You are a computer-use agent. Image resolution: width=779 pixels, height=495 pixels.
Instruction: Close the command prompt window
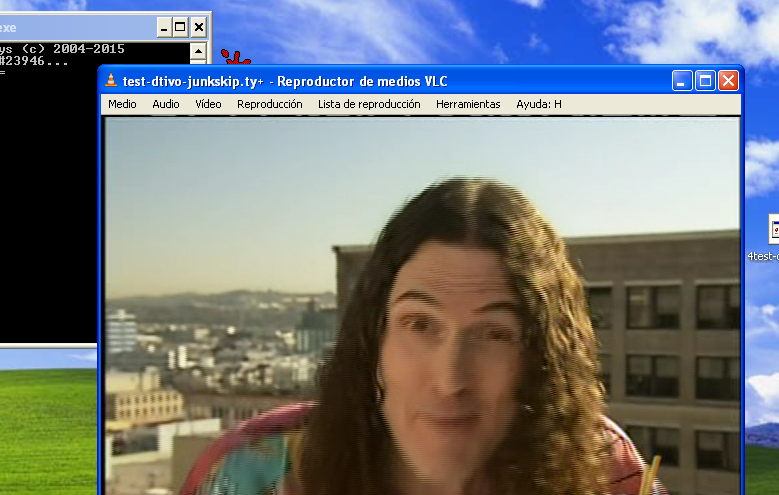click(x=199, y=27)
